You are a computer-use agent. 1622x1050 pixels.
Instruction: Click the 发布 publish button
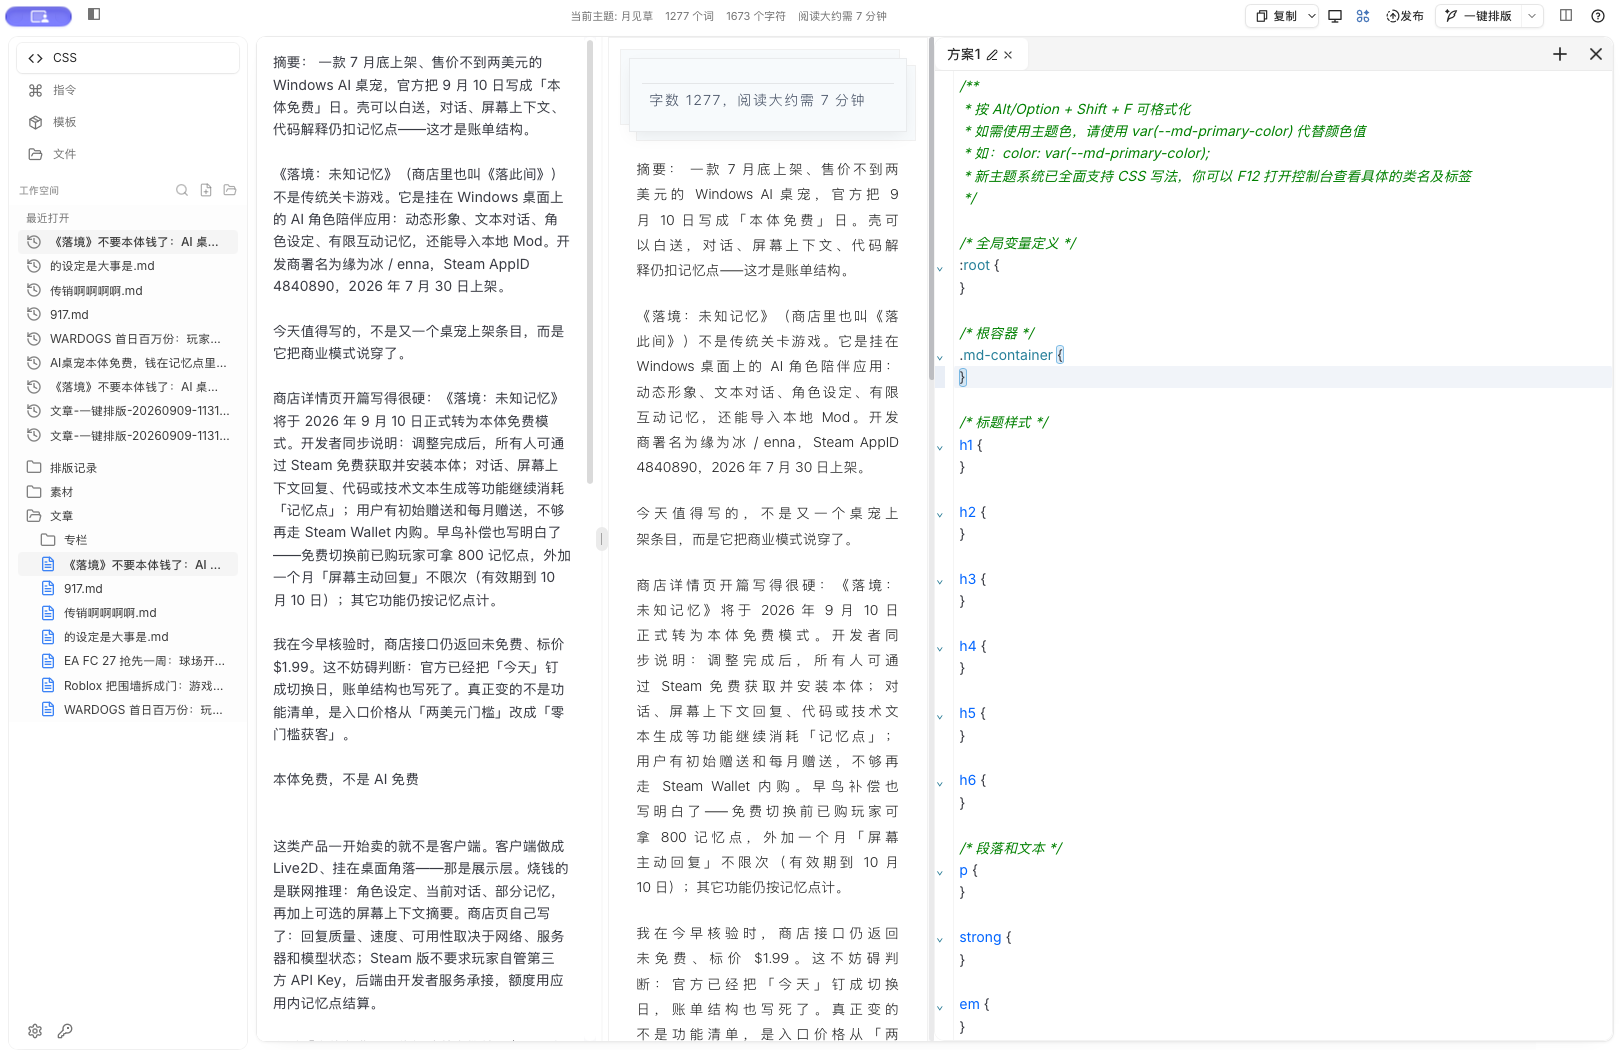tap(1405, 16)
